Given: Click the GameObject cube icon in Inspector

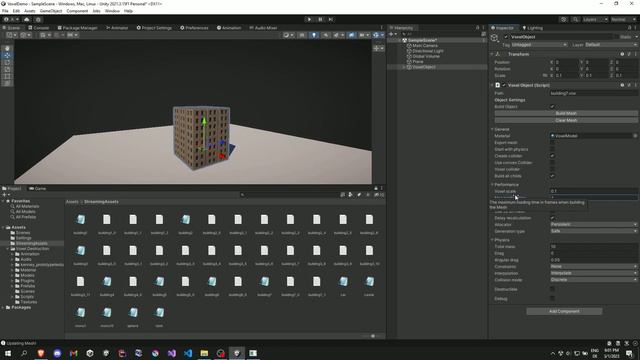Looking at the screenshot, I should click(x=495, y=38).
